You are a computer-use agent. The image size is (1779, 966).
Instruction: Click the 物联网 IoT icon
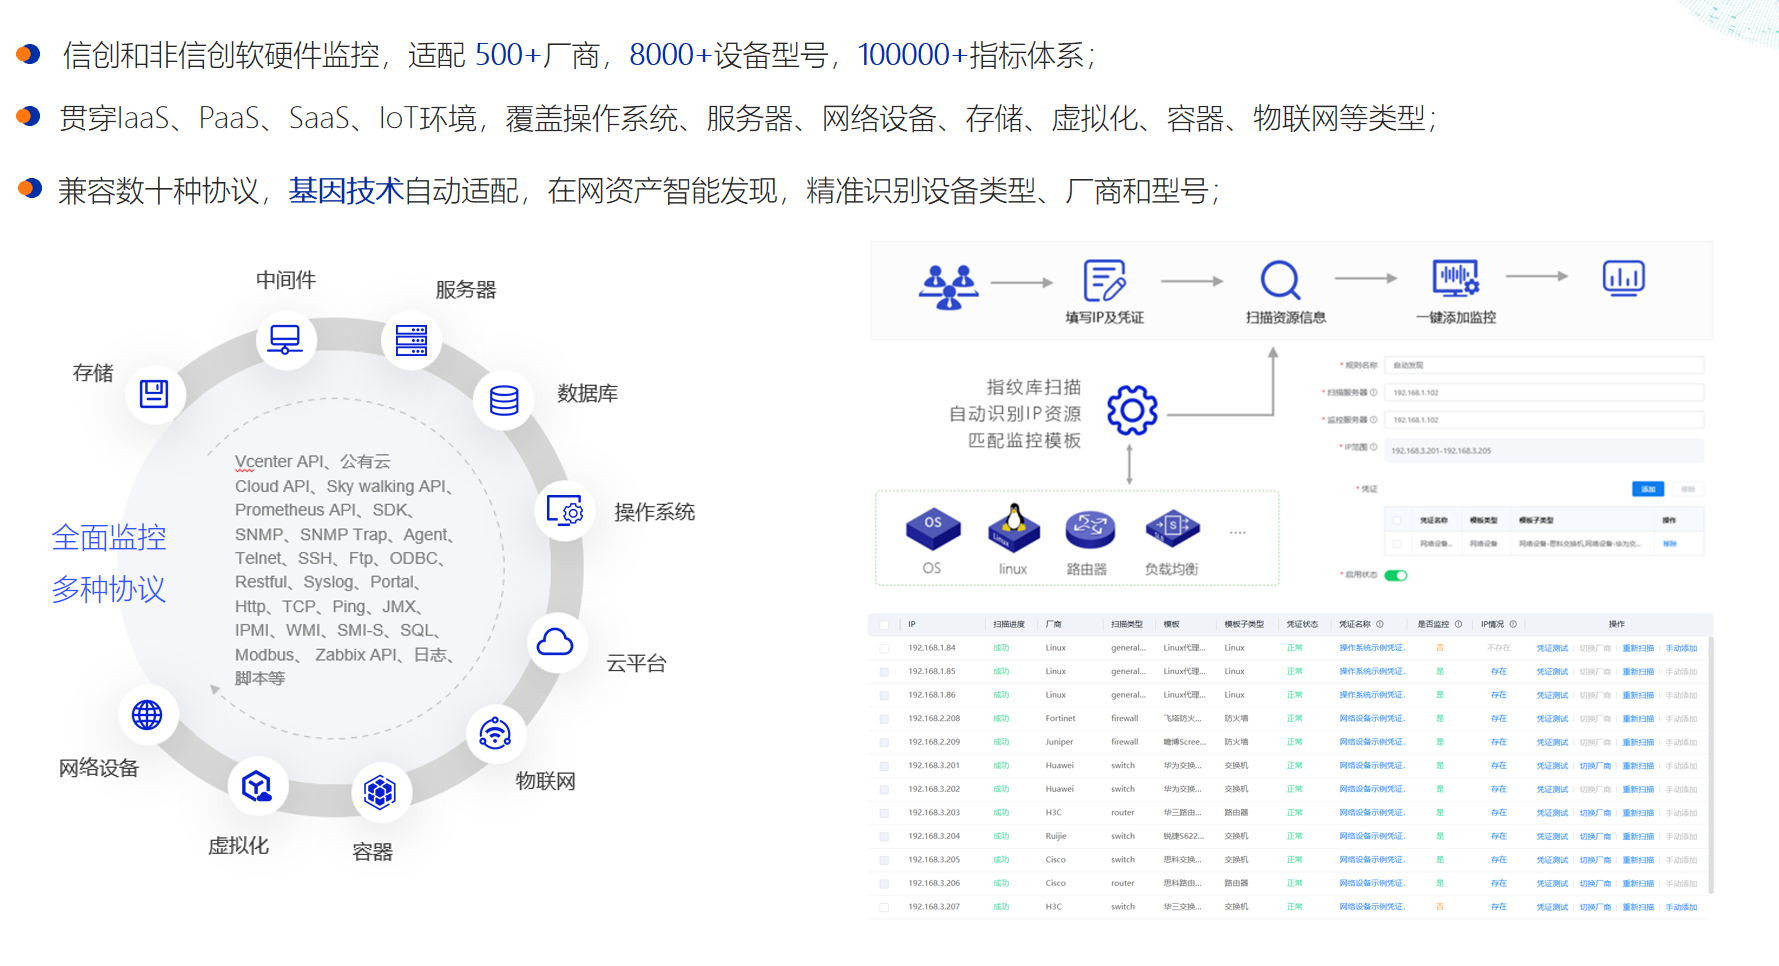(x=495, y=733)
